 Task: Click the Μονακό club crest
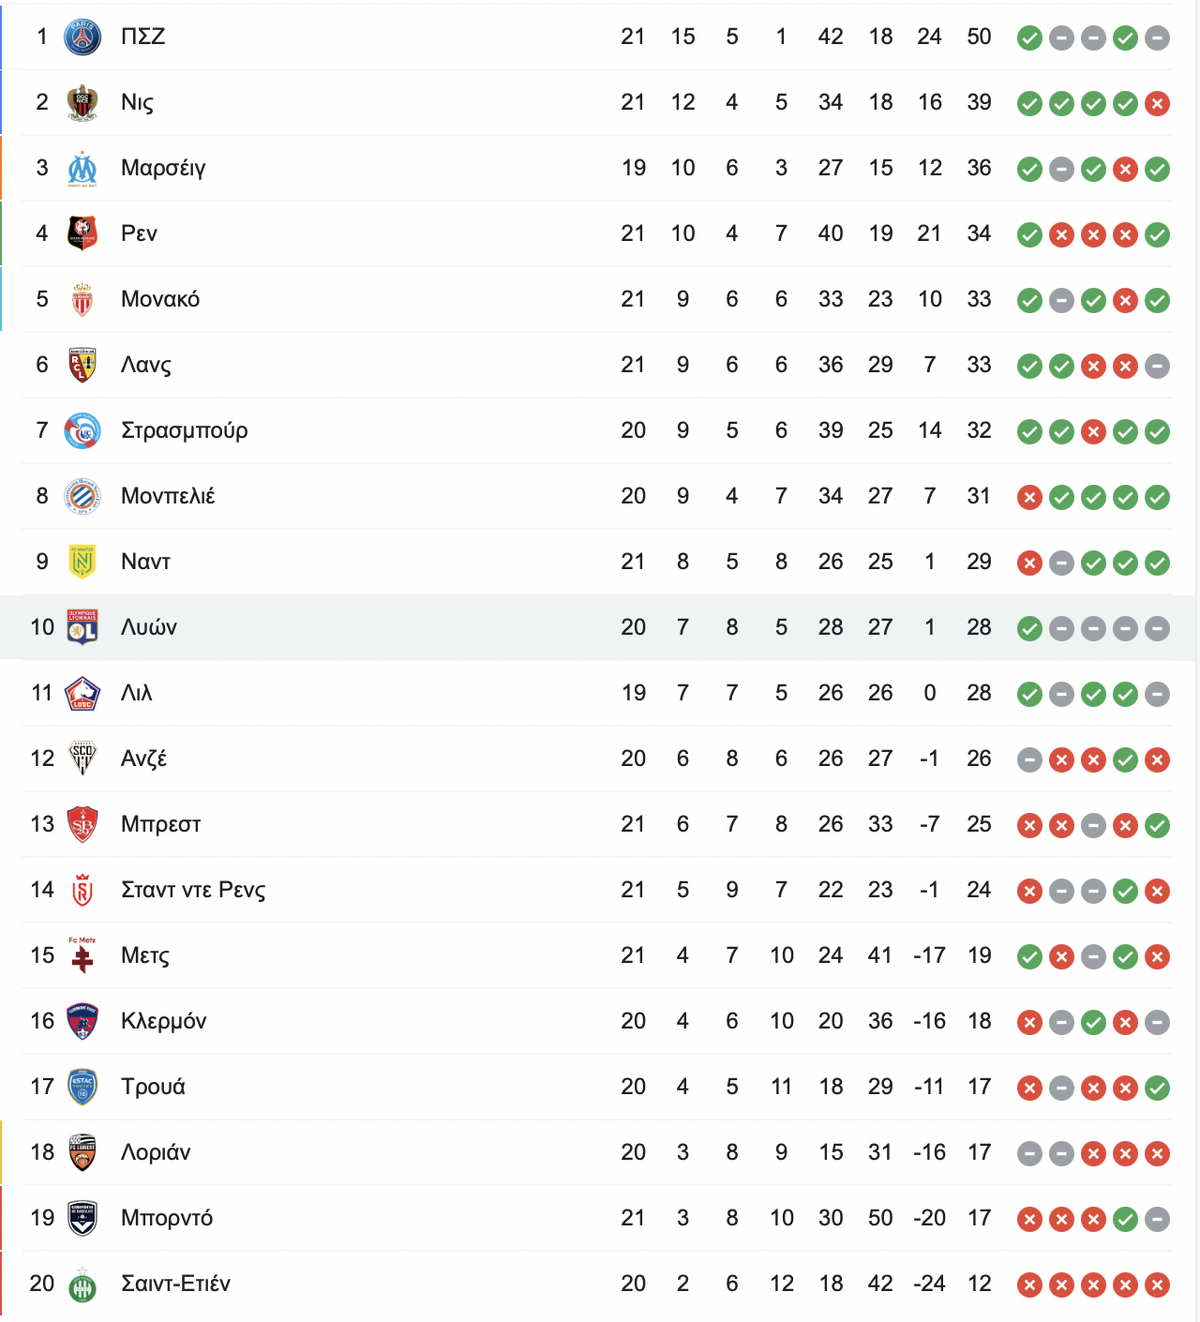point(82,299)
